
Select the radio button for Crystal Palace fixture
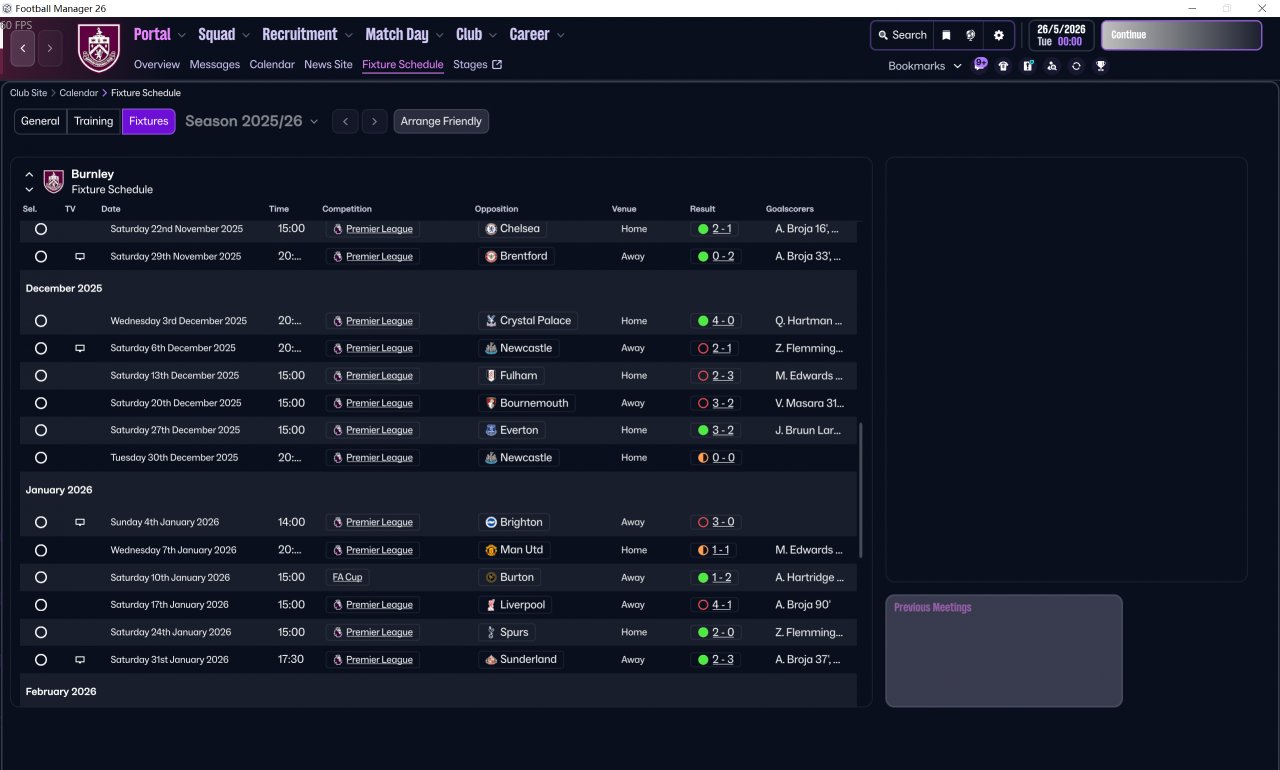pyautogui.click(x=41, y=321)
